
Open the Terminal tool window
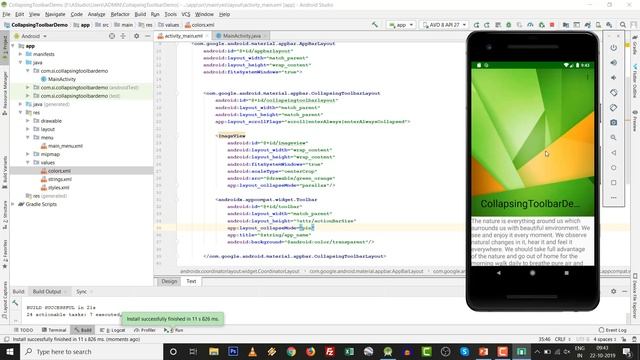(54, 330)
